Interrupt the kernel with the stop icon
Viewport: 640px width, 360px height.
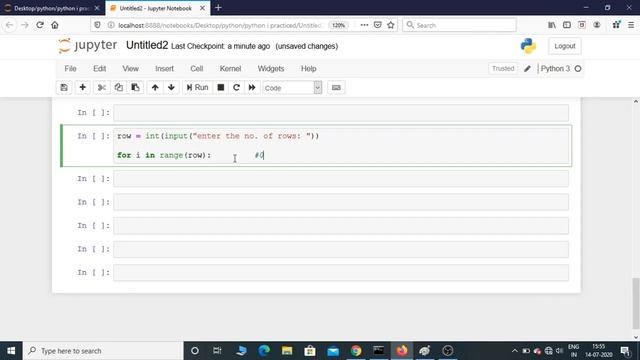pyautogui.click(x=221, y=87)
